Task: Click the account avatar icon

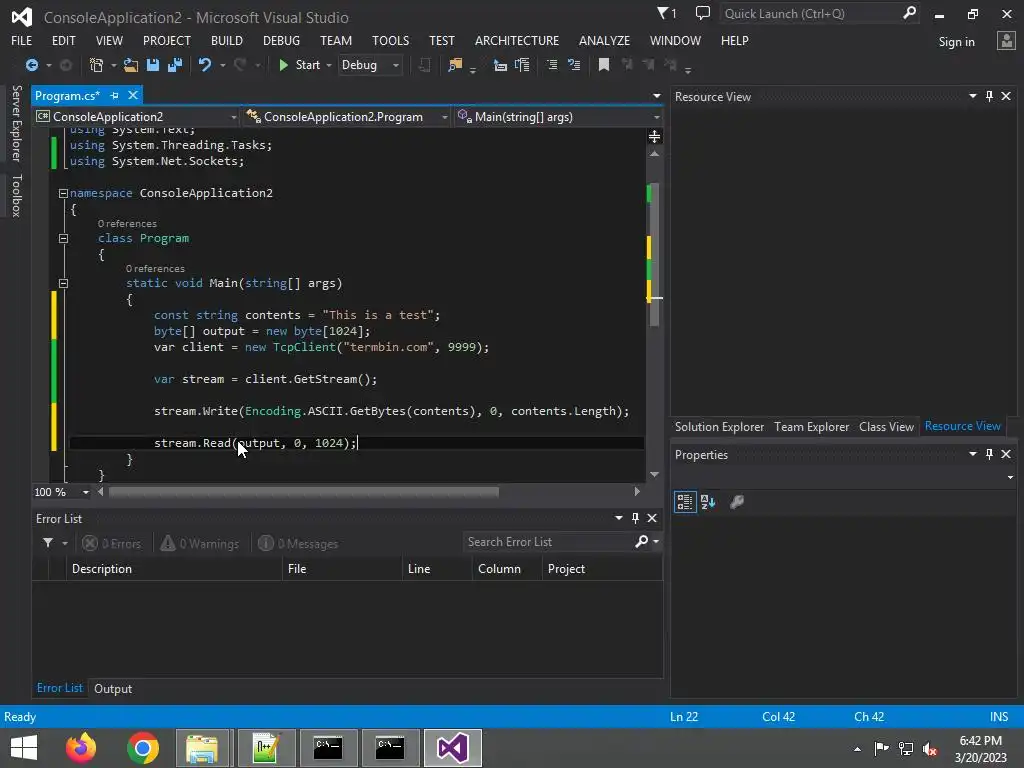Action: tap(1006, 41)
